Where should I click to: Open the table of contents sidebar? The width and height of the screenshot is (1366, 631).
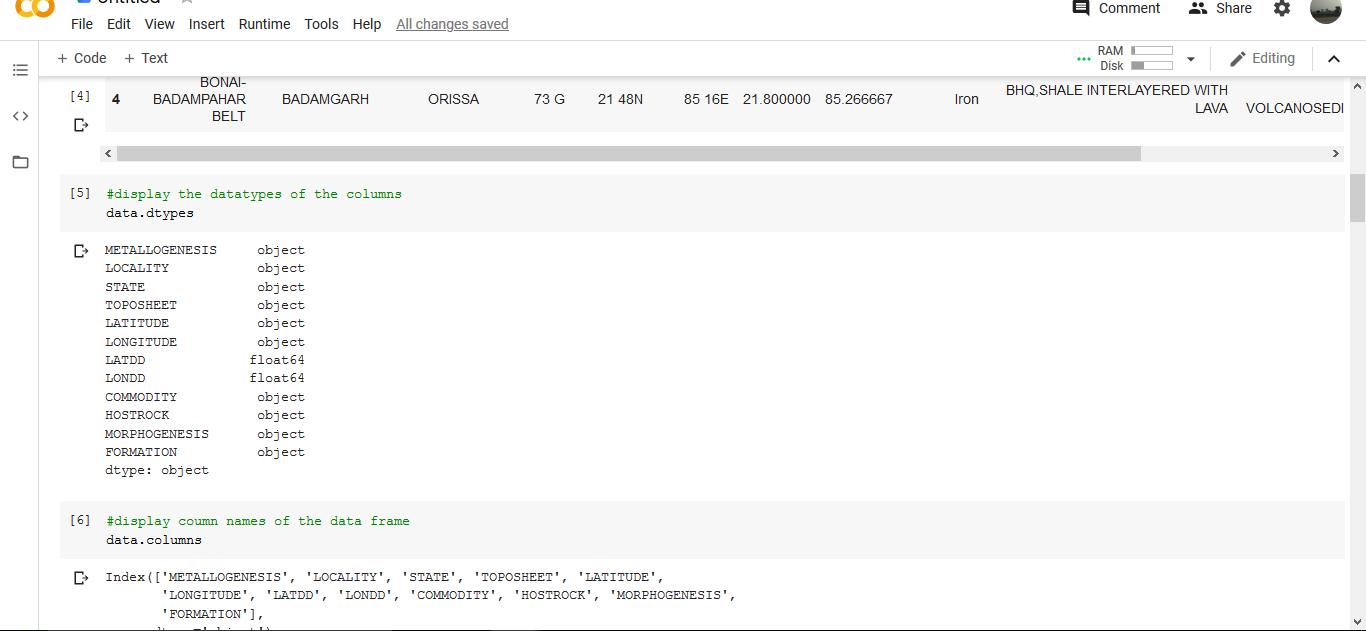[x=20, y=70]
